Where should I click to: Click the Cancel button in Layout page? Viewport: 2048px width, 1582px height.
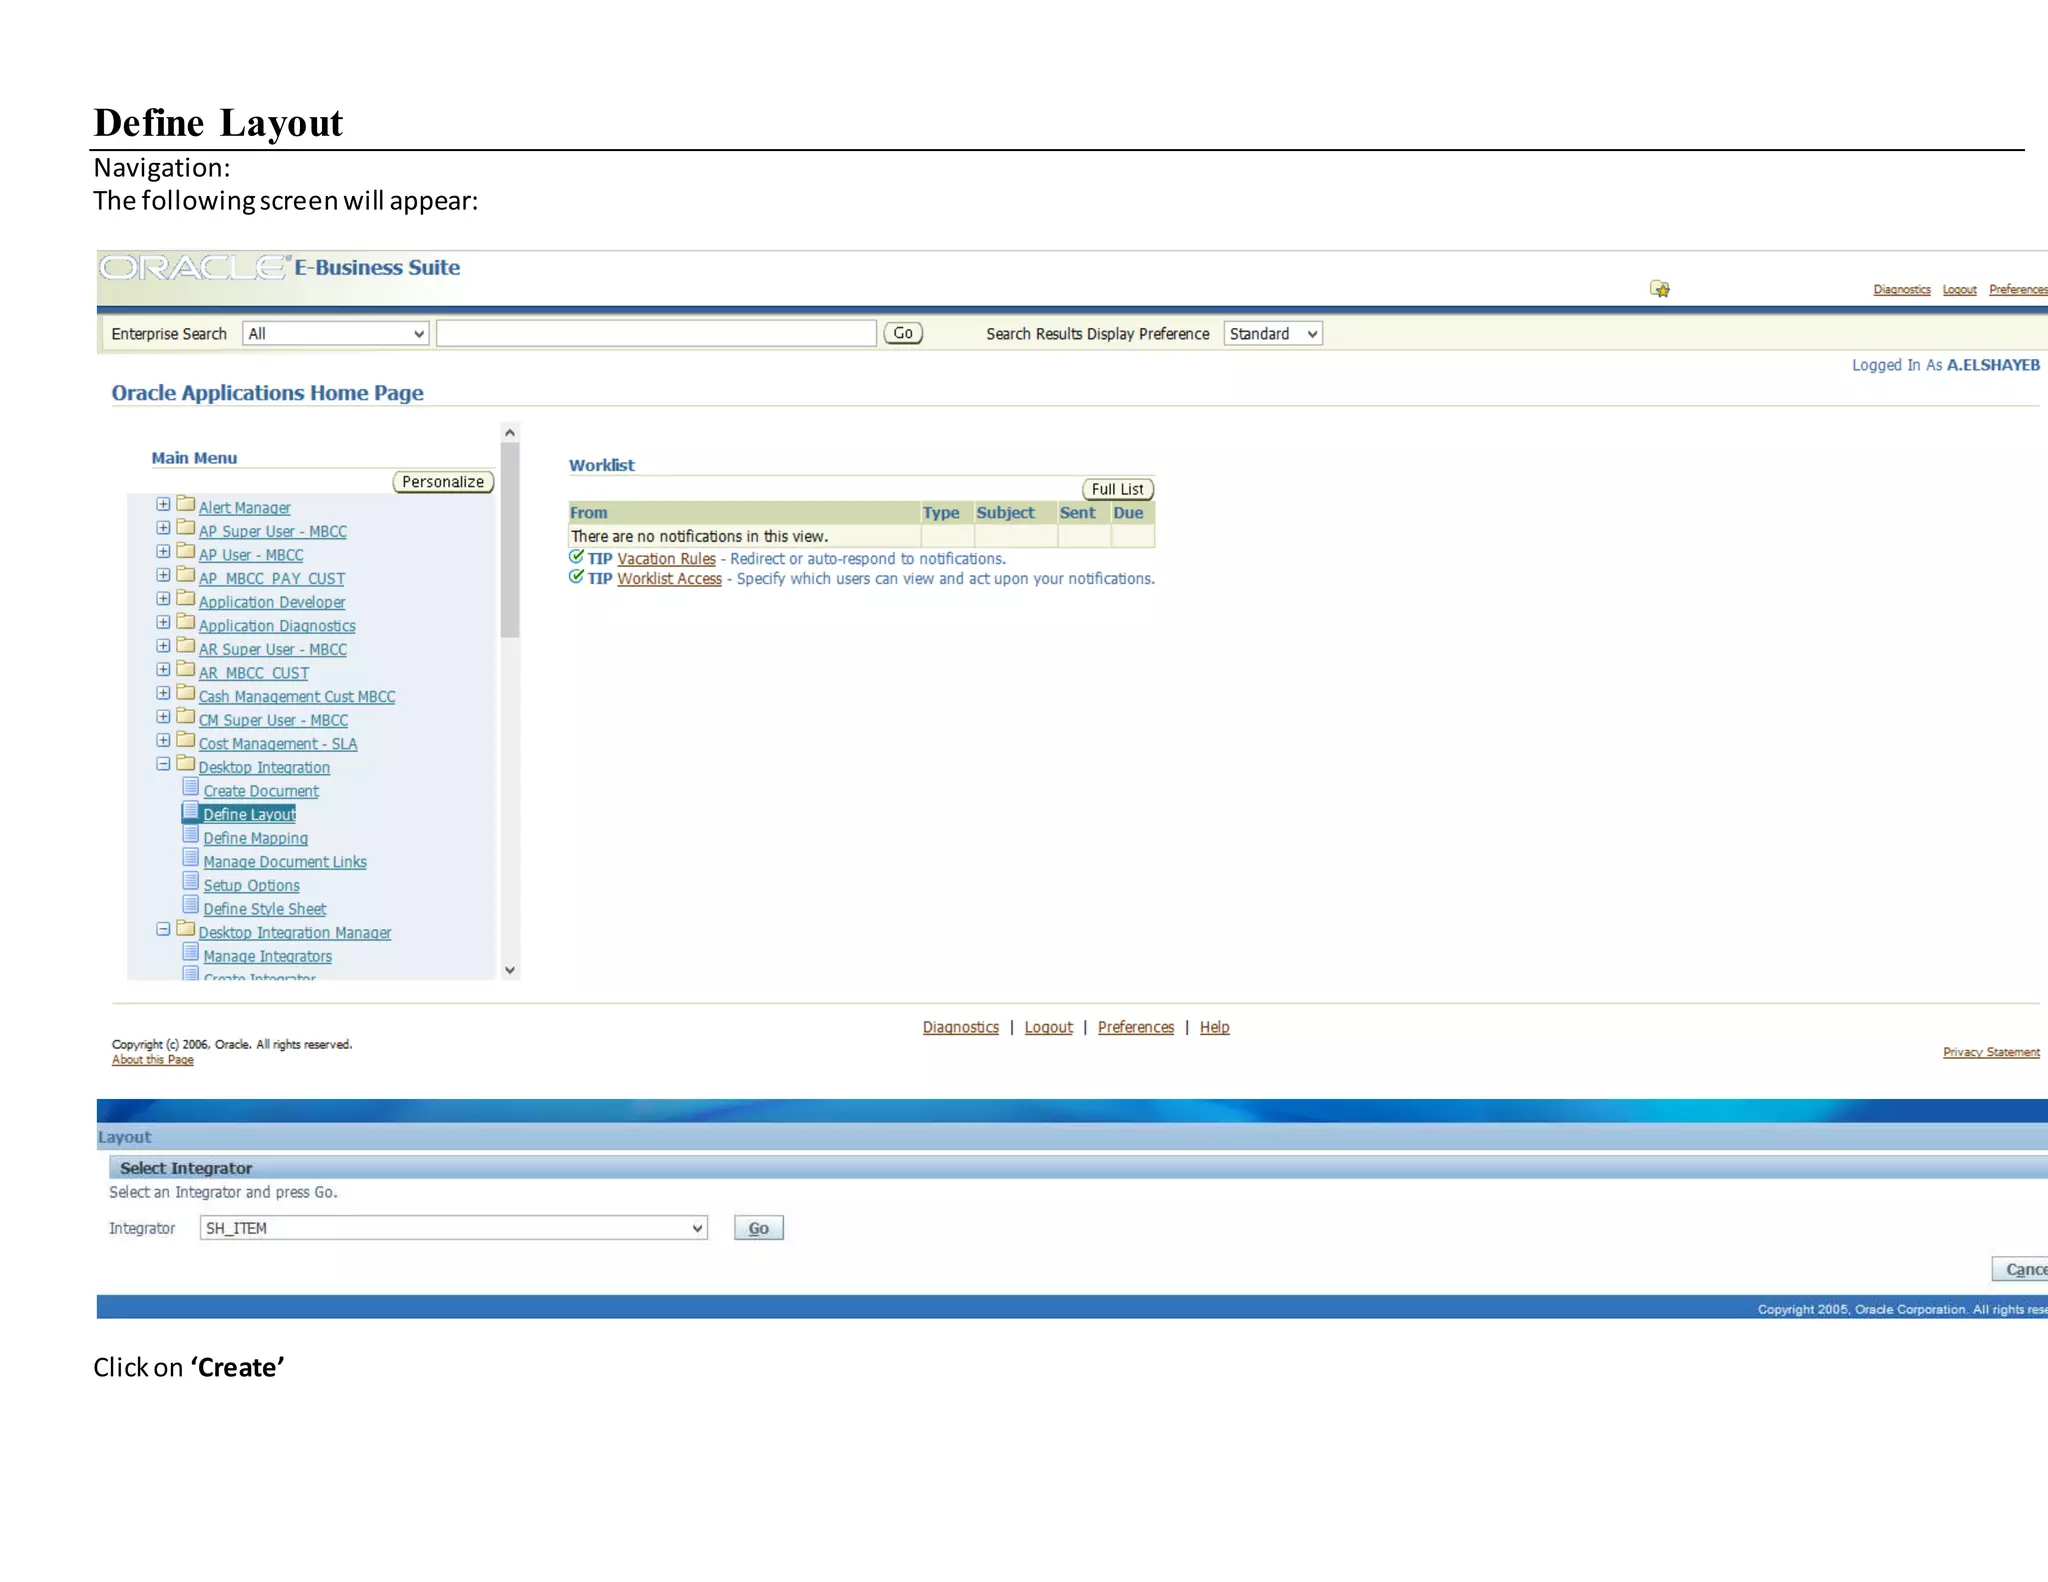pyautogui.click(x=2020, y=1270)
